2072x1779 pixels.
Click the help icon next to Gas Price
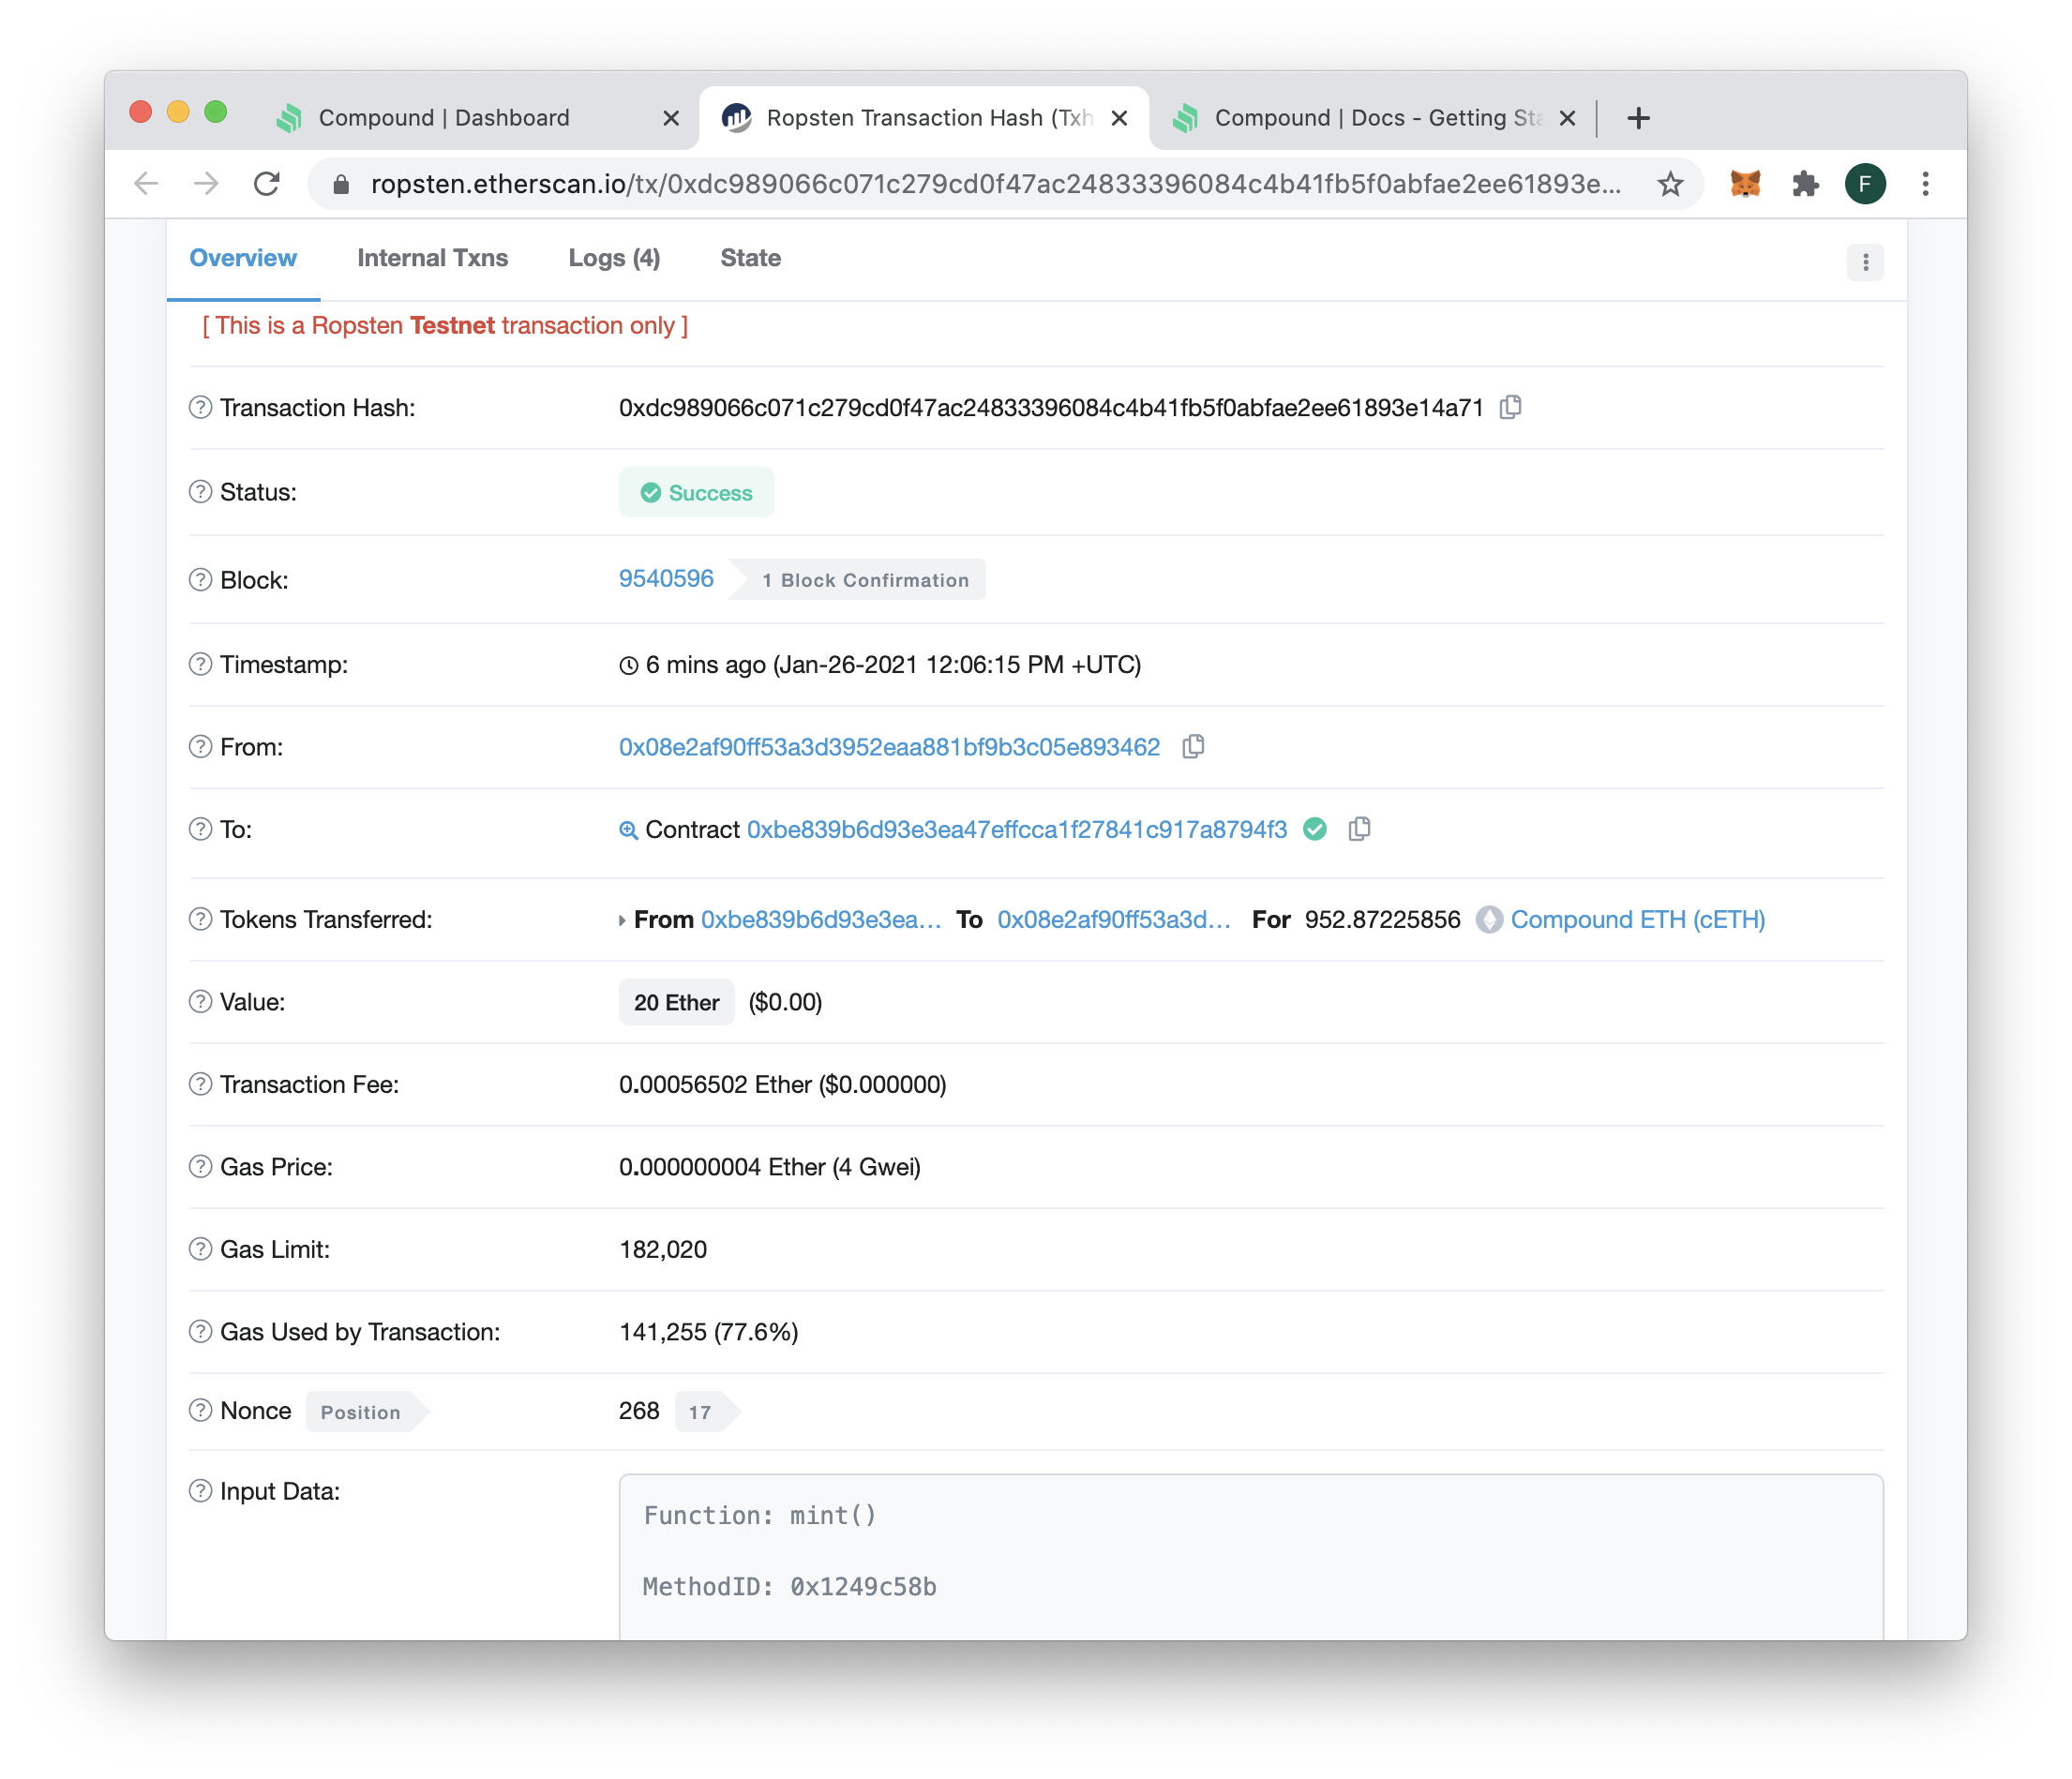(x=201, y=1167)
